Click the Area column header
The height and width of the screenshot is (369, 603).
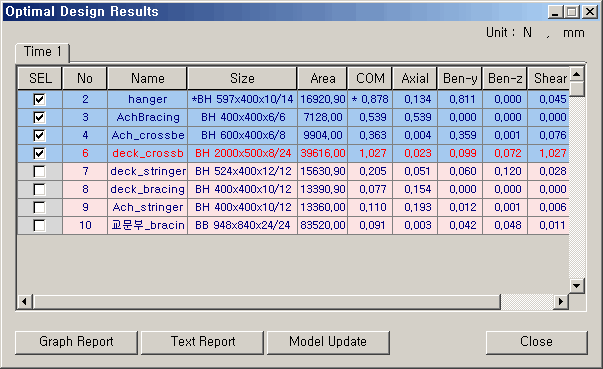[x=323, y=78]
